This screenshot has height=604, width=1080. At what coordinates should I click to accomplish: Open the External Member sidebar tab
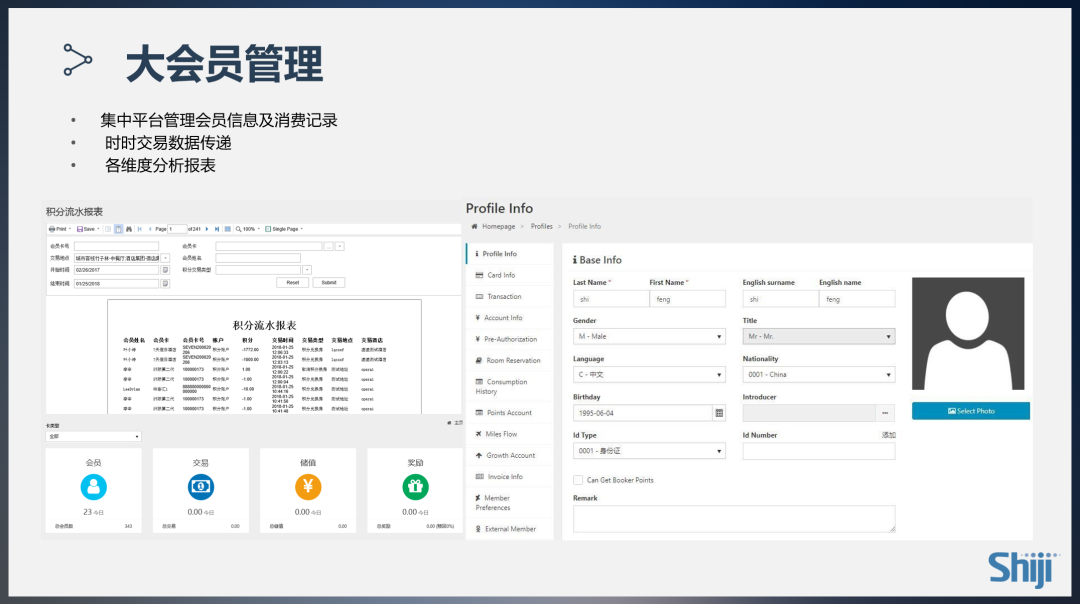point(510,529)
